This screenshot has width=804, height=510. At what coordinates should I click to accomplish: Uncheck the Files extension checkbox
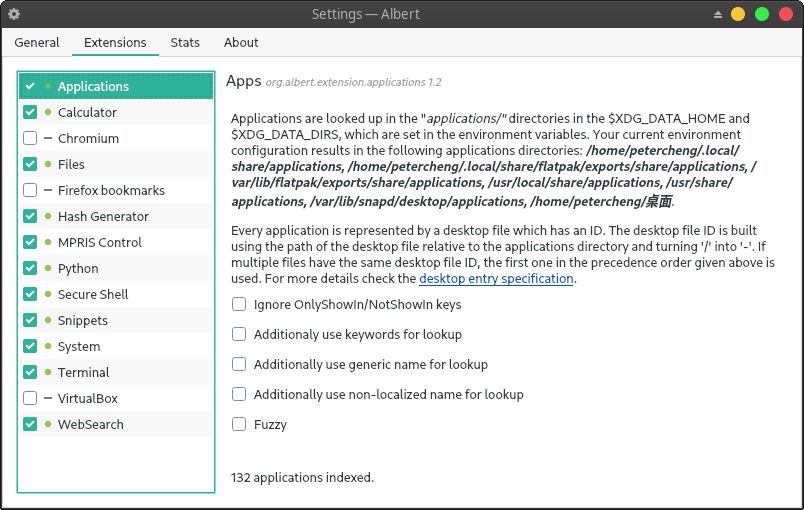[30, 165]
